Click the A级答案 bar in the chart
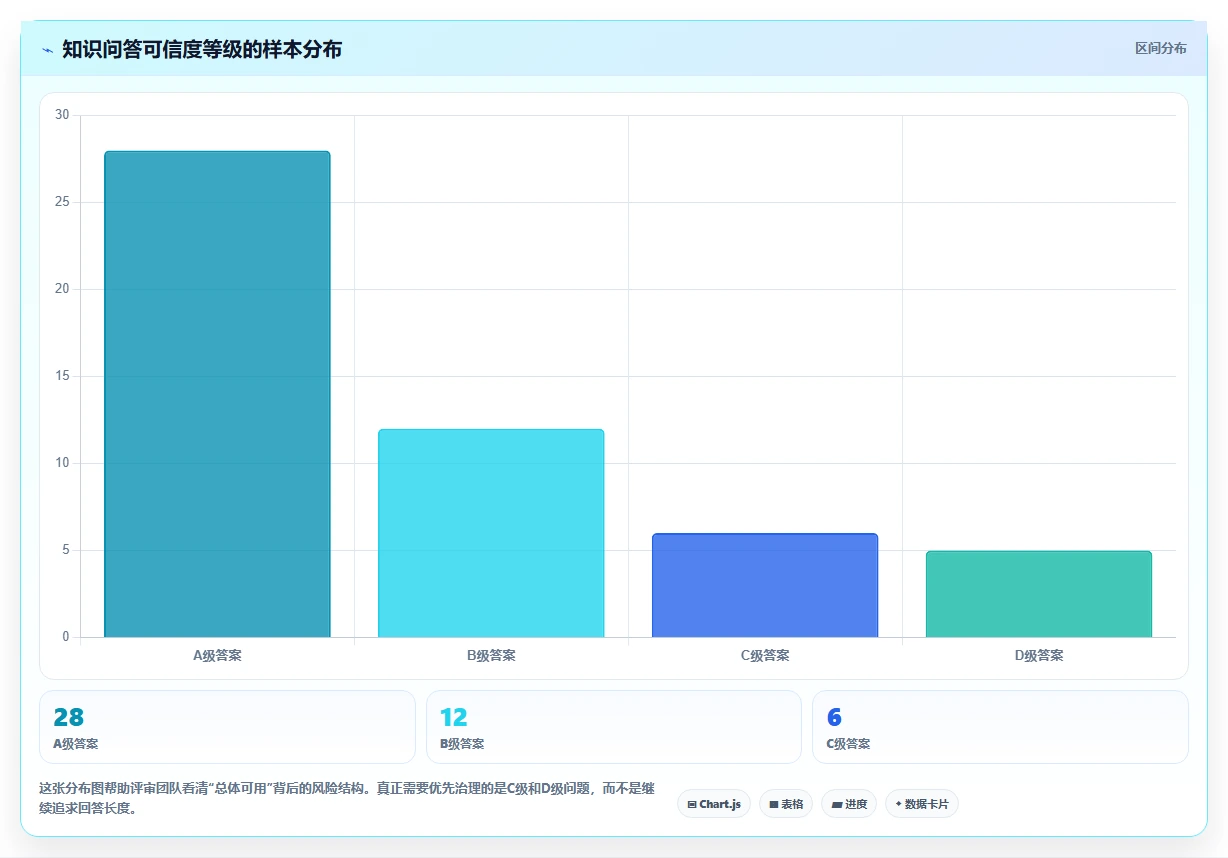Image resolution: width=1228 pixels, height=858 pixels. (217, 394)
